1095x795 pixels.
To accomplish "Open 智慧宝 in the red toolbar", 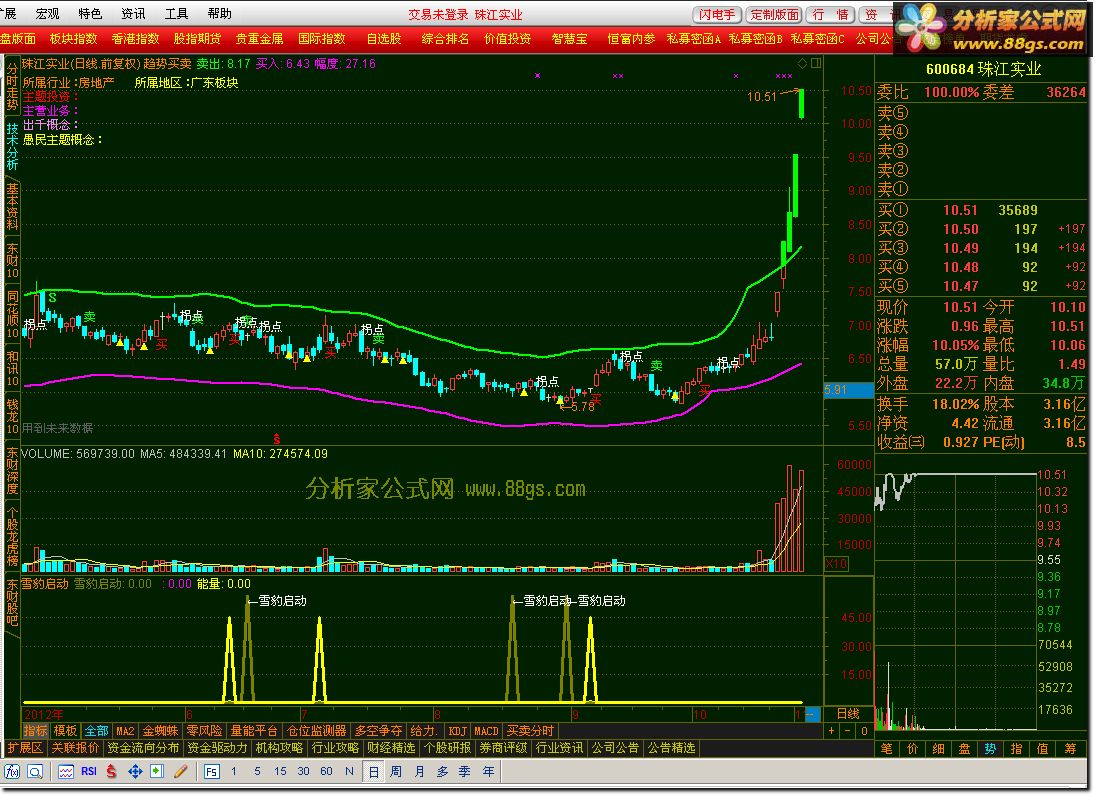I will tap(570, 39).
